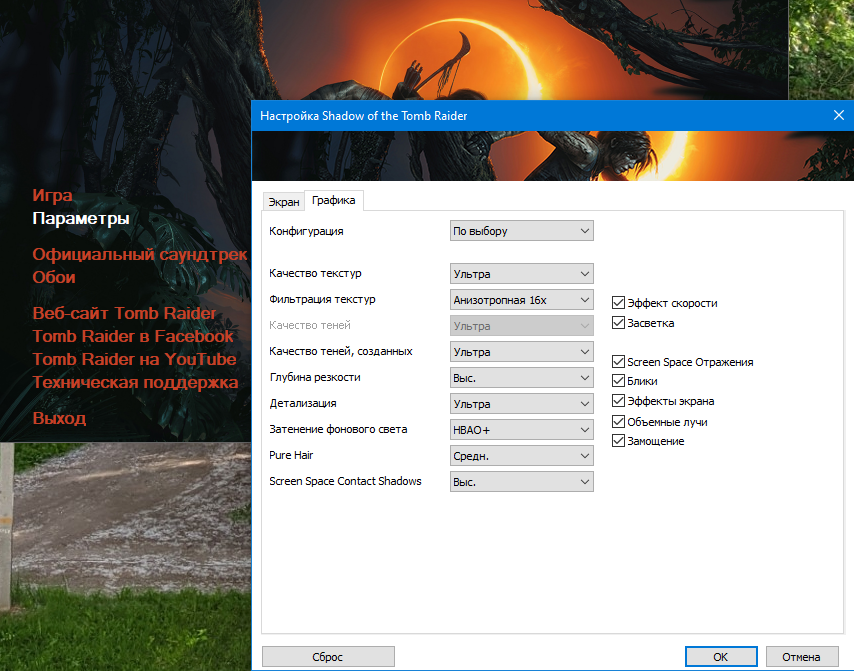Click the Отмена button
The width and height of the screenshot is (854, 671).
pos(801,657)
